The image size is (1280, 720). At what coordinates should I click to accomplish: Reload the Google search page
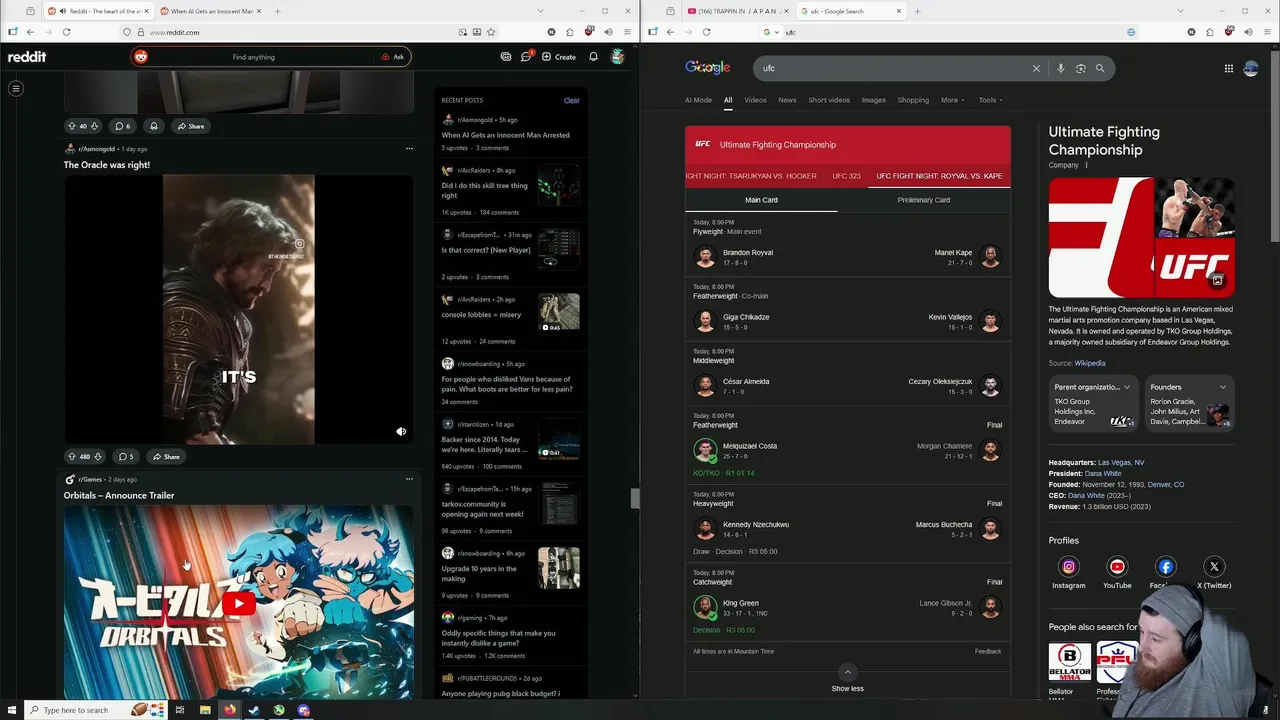[x=706, y=32]
